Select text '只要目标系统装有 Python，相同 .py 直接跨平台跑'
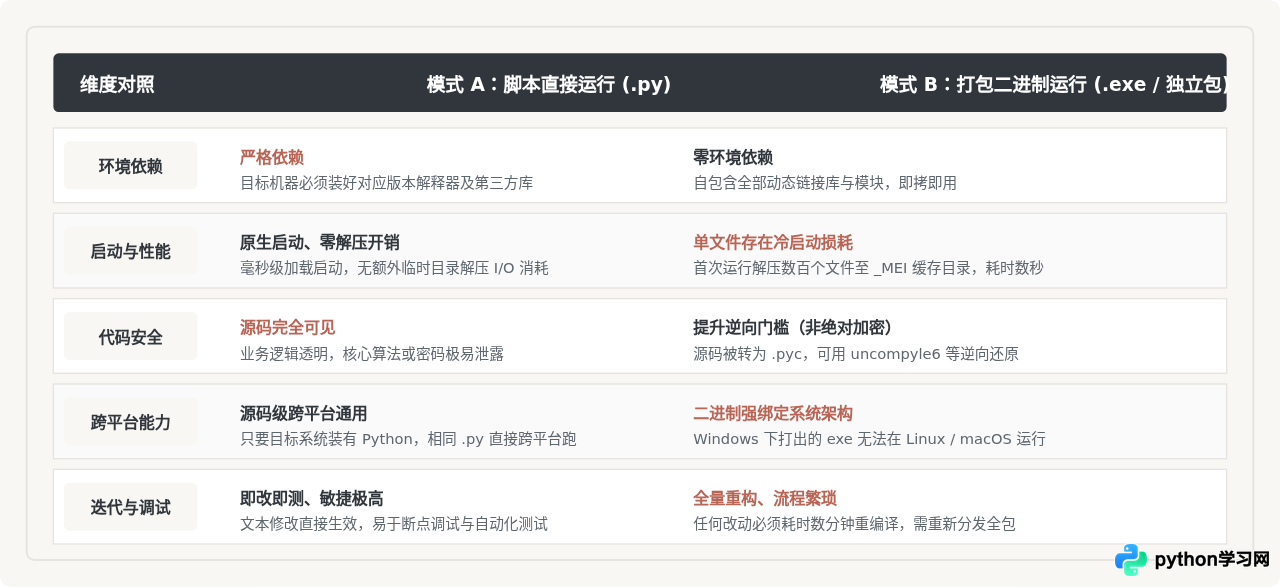1280x587 pixels. click(x=408, y=439)
